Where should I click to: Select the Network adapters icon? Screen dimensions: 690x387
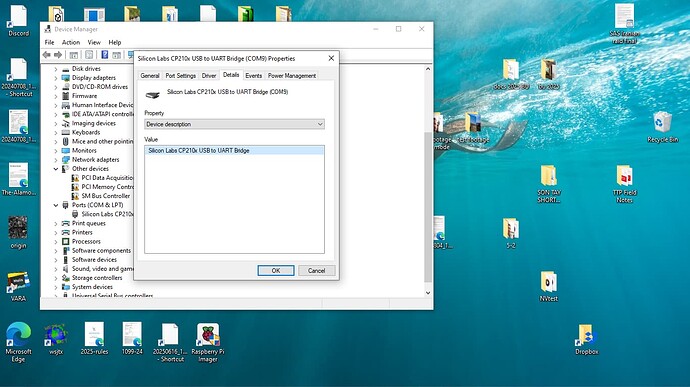pyautogui.click(x=66, y=160)
